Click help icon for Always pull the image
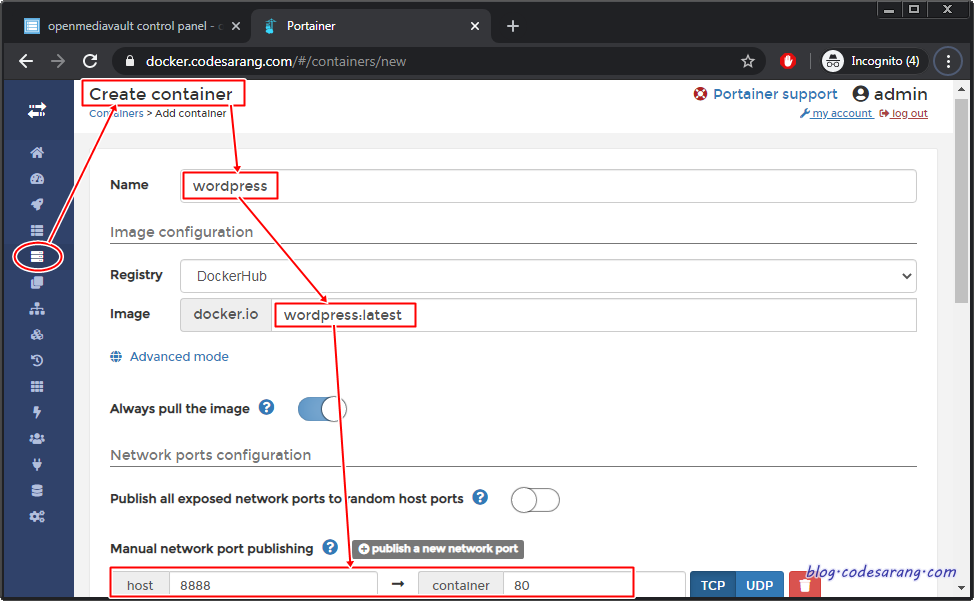The width and height of the screenshot is (974, 601). click(266, 407)
